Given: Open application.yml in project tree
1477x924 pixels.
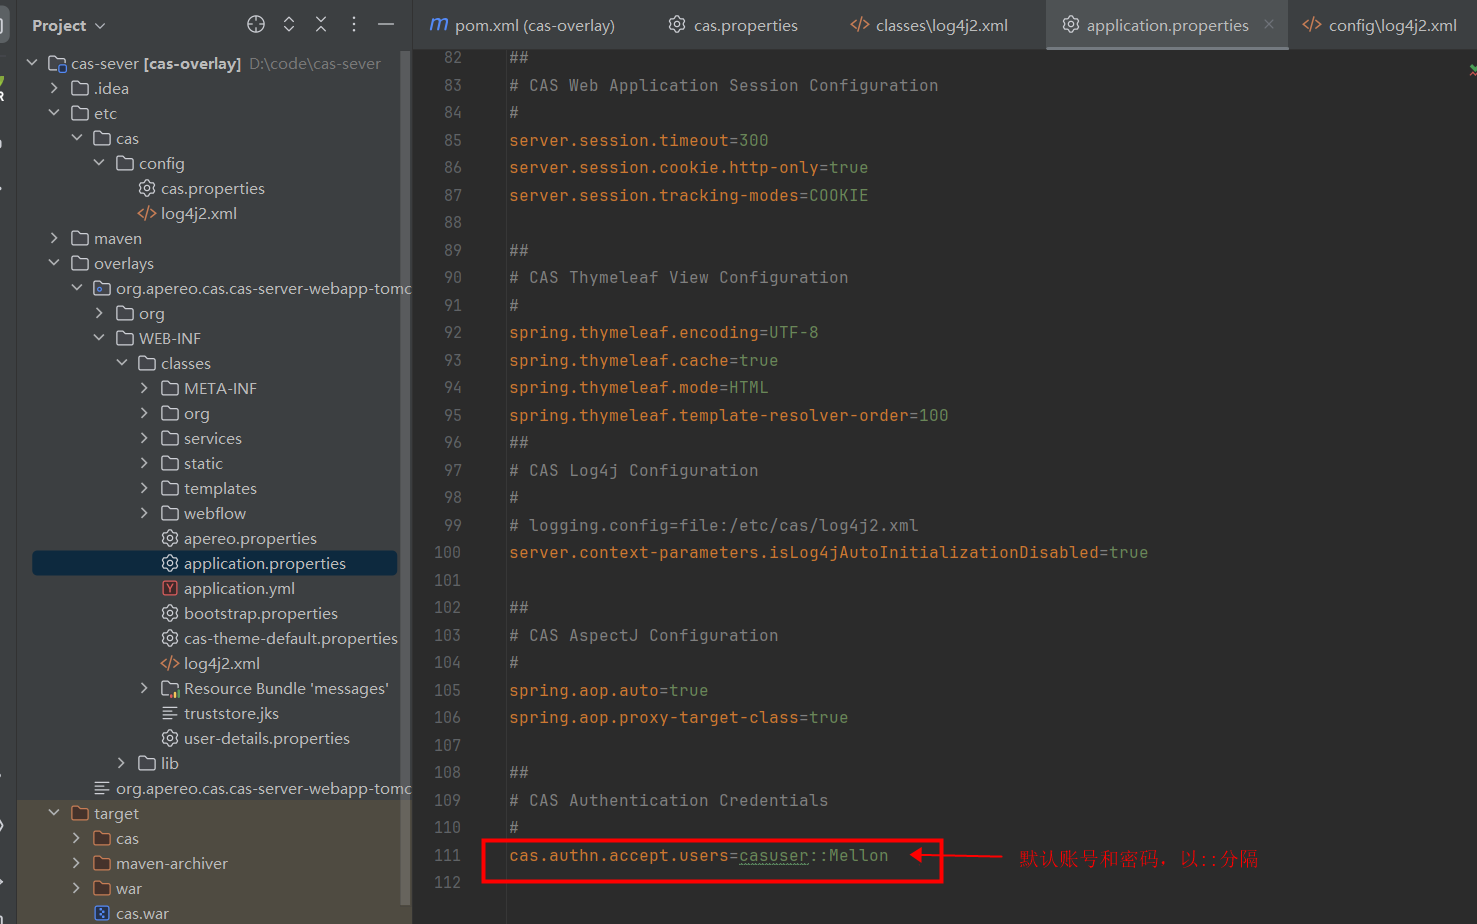Looking at the screenshot, I should pos(238,588).
